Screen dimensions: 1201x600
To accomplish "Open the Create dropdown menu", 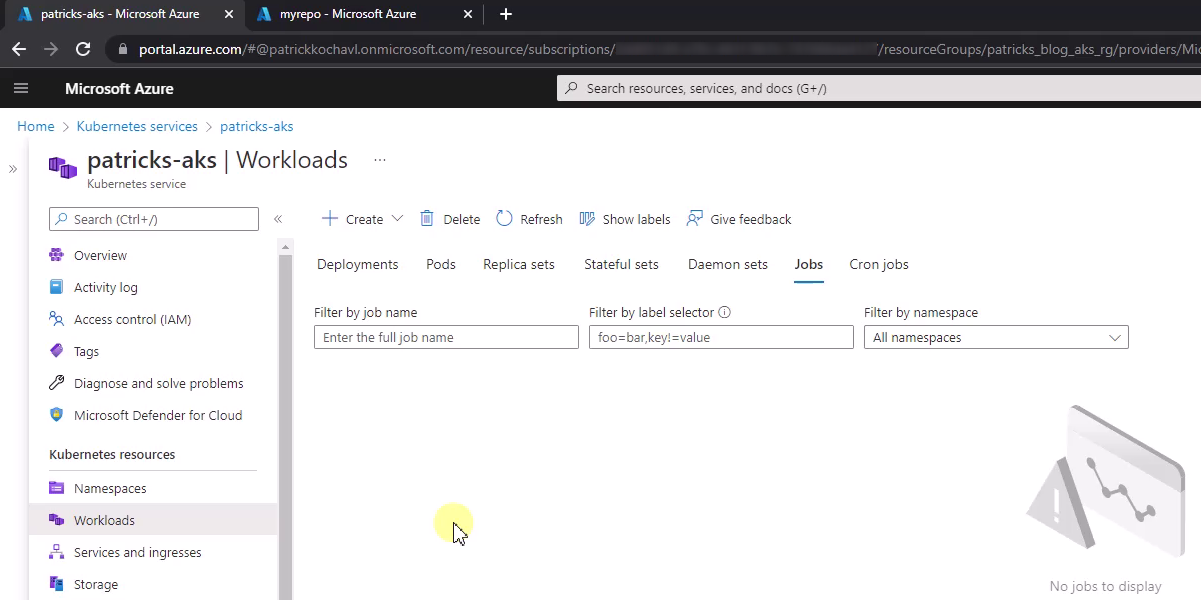I will (362, 219).
